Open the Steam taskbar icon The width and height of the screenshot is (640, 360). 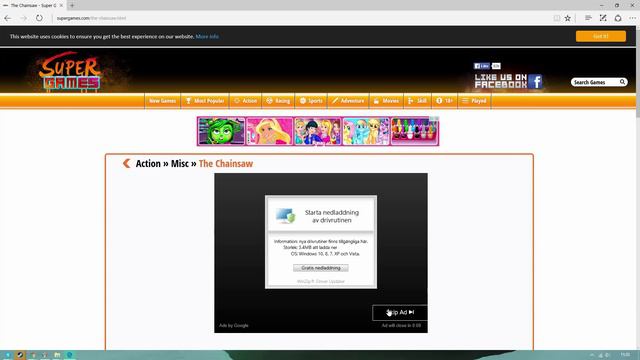point(20,355)
